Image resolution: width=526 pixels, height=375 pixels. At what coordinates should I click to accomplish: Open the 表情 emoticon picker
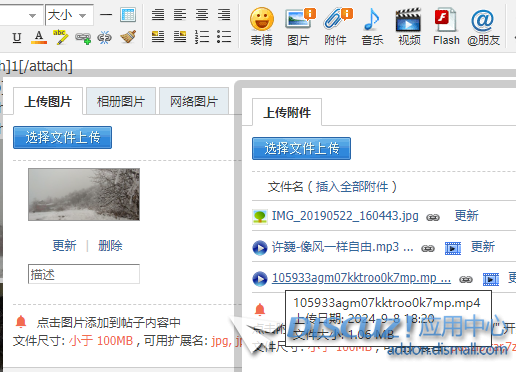point(262,26)
